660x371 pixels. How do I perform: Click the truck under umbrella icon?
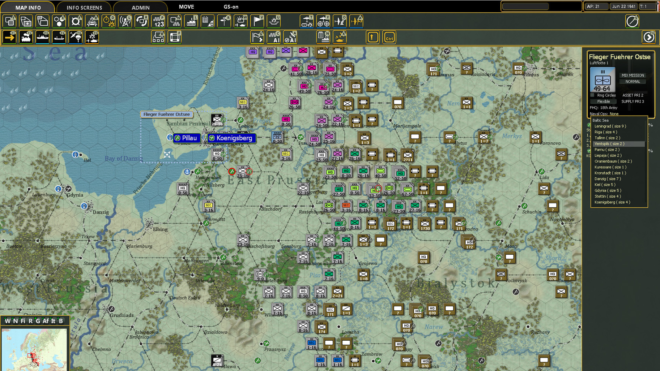tap(307, 21)
